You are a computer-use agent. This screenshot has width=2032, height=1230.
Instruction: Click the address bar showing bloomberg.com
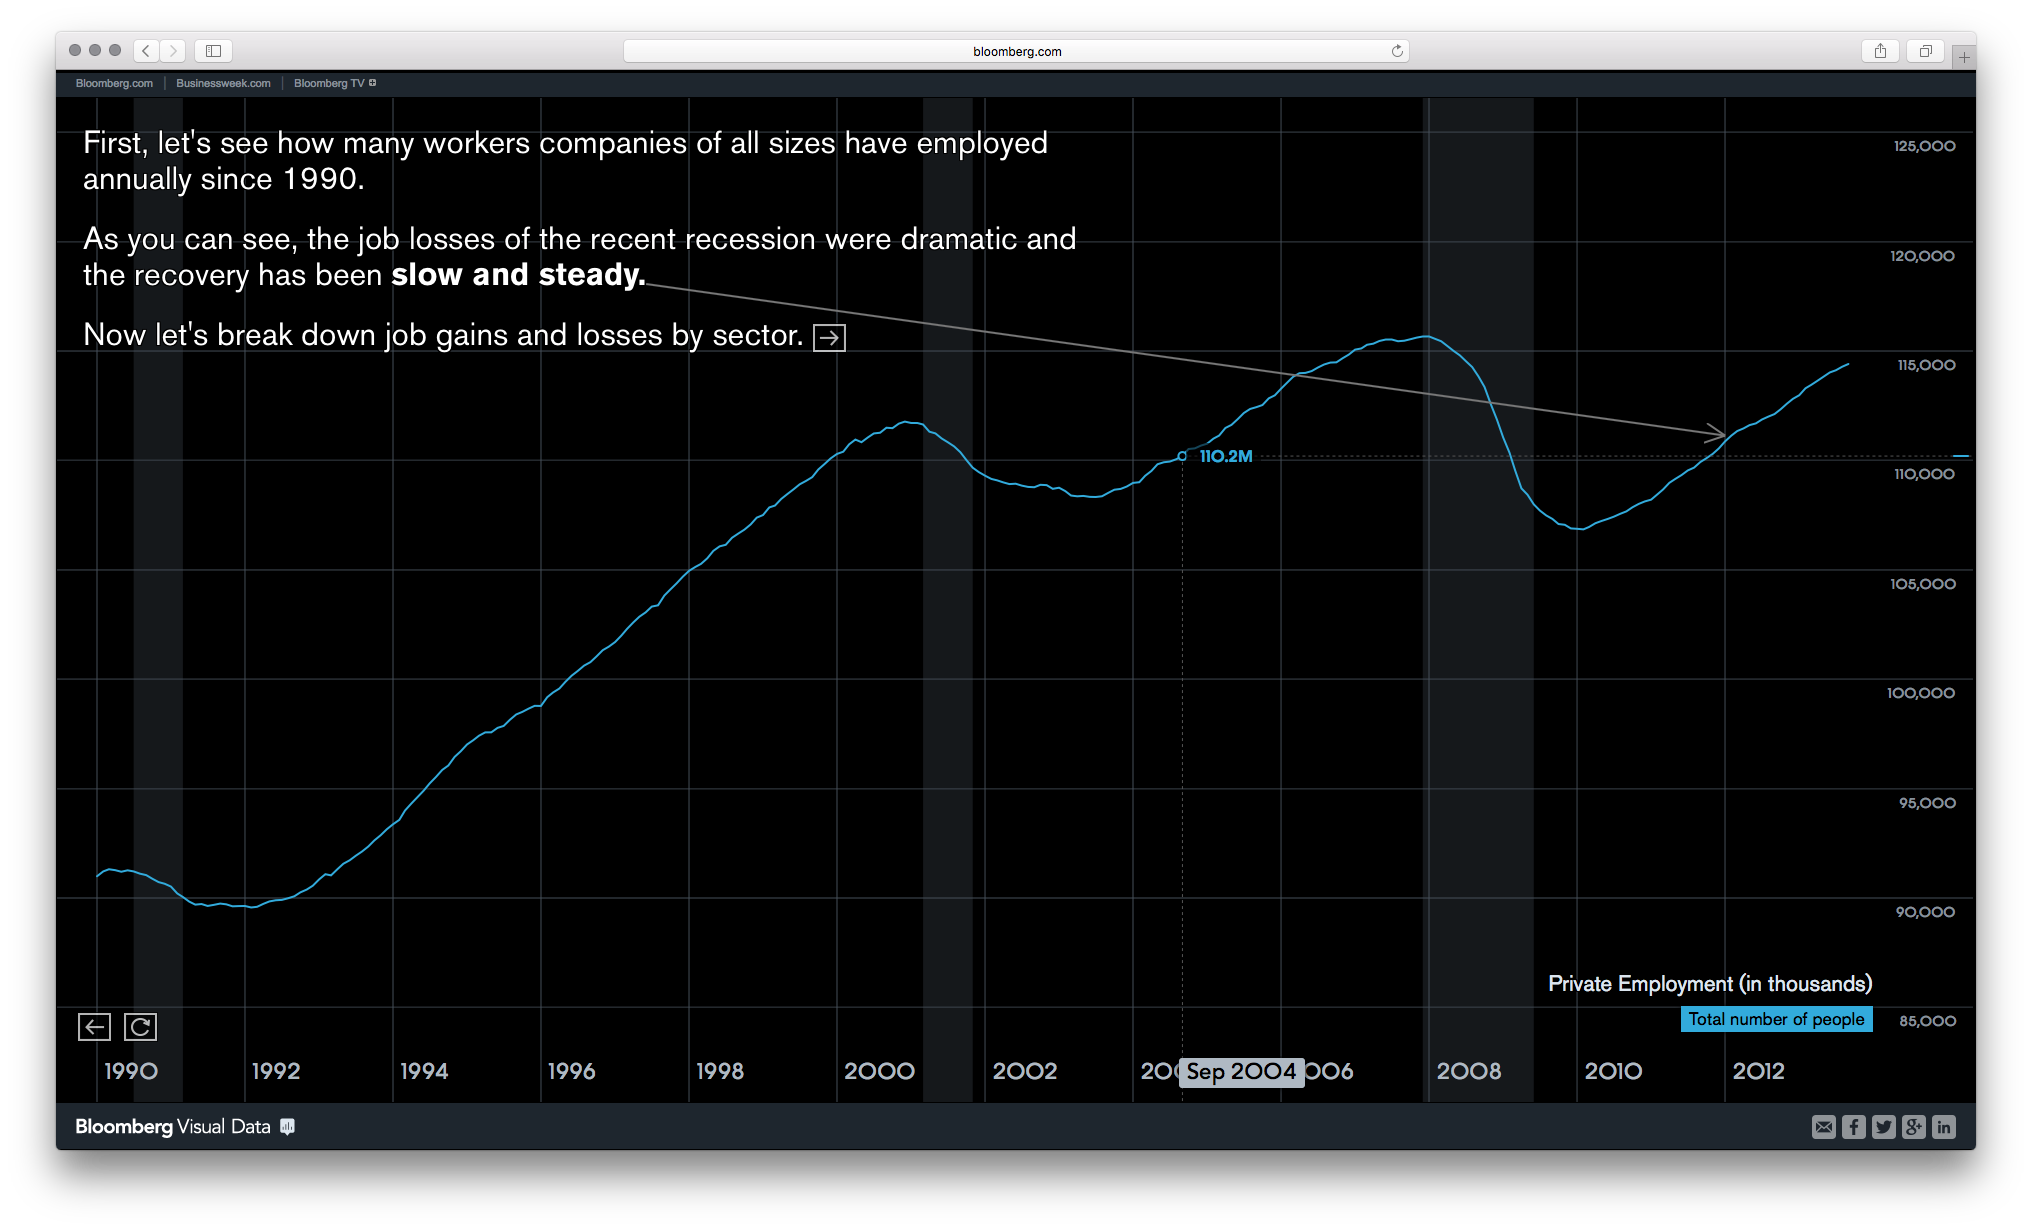point(1016,50)
